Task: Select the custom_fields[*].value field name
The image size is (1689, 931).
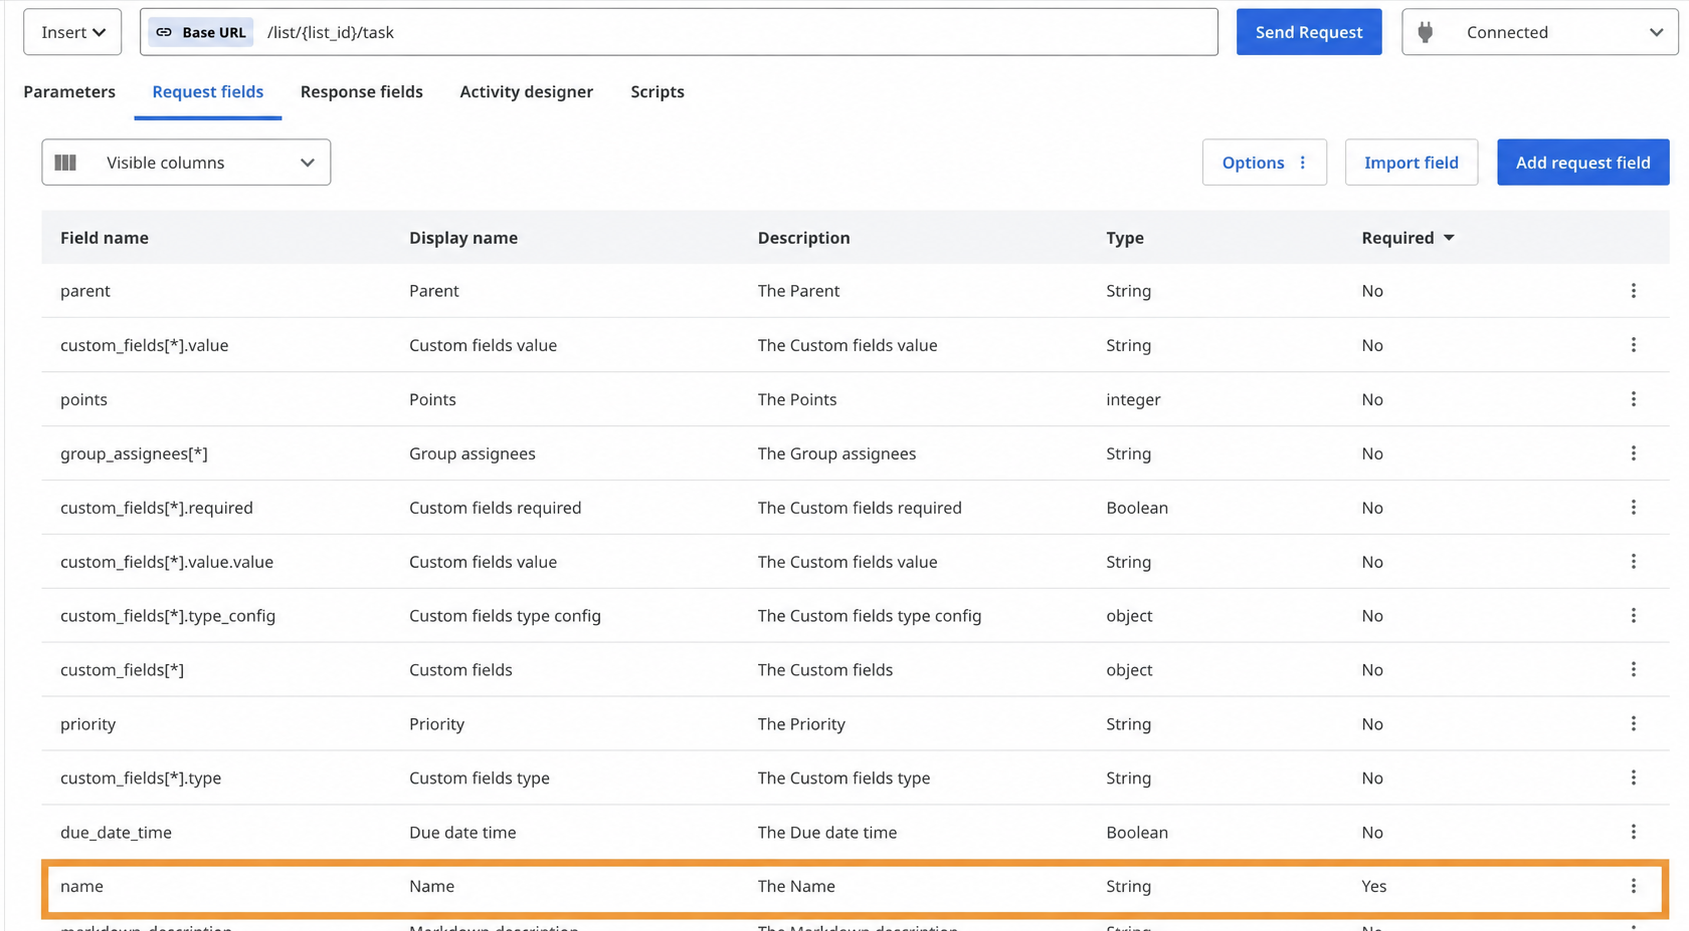Action: pos(144,345)
